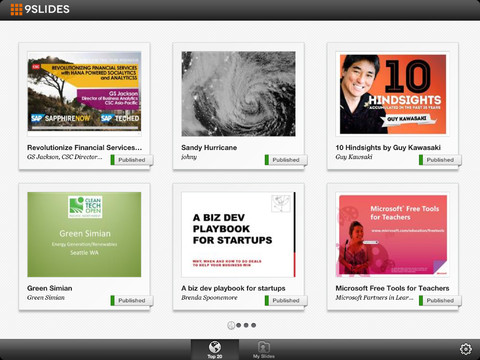Click the title 'Sandy Hurricane'

pos(209,147)
